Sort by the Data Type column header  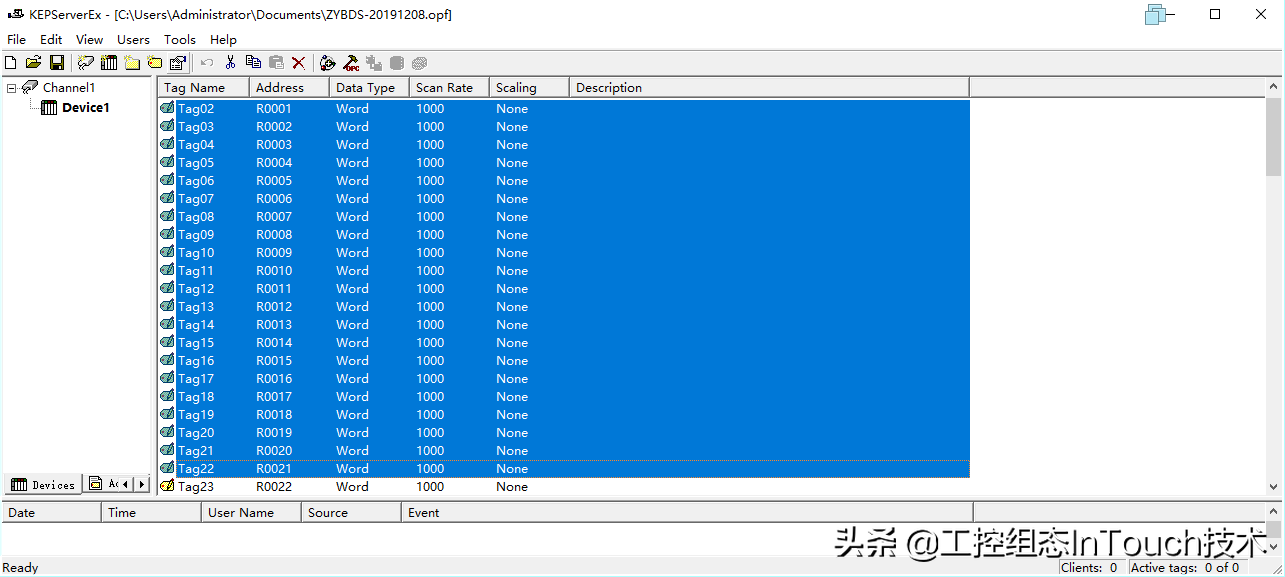coord(365,88)
